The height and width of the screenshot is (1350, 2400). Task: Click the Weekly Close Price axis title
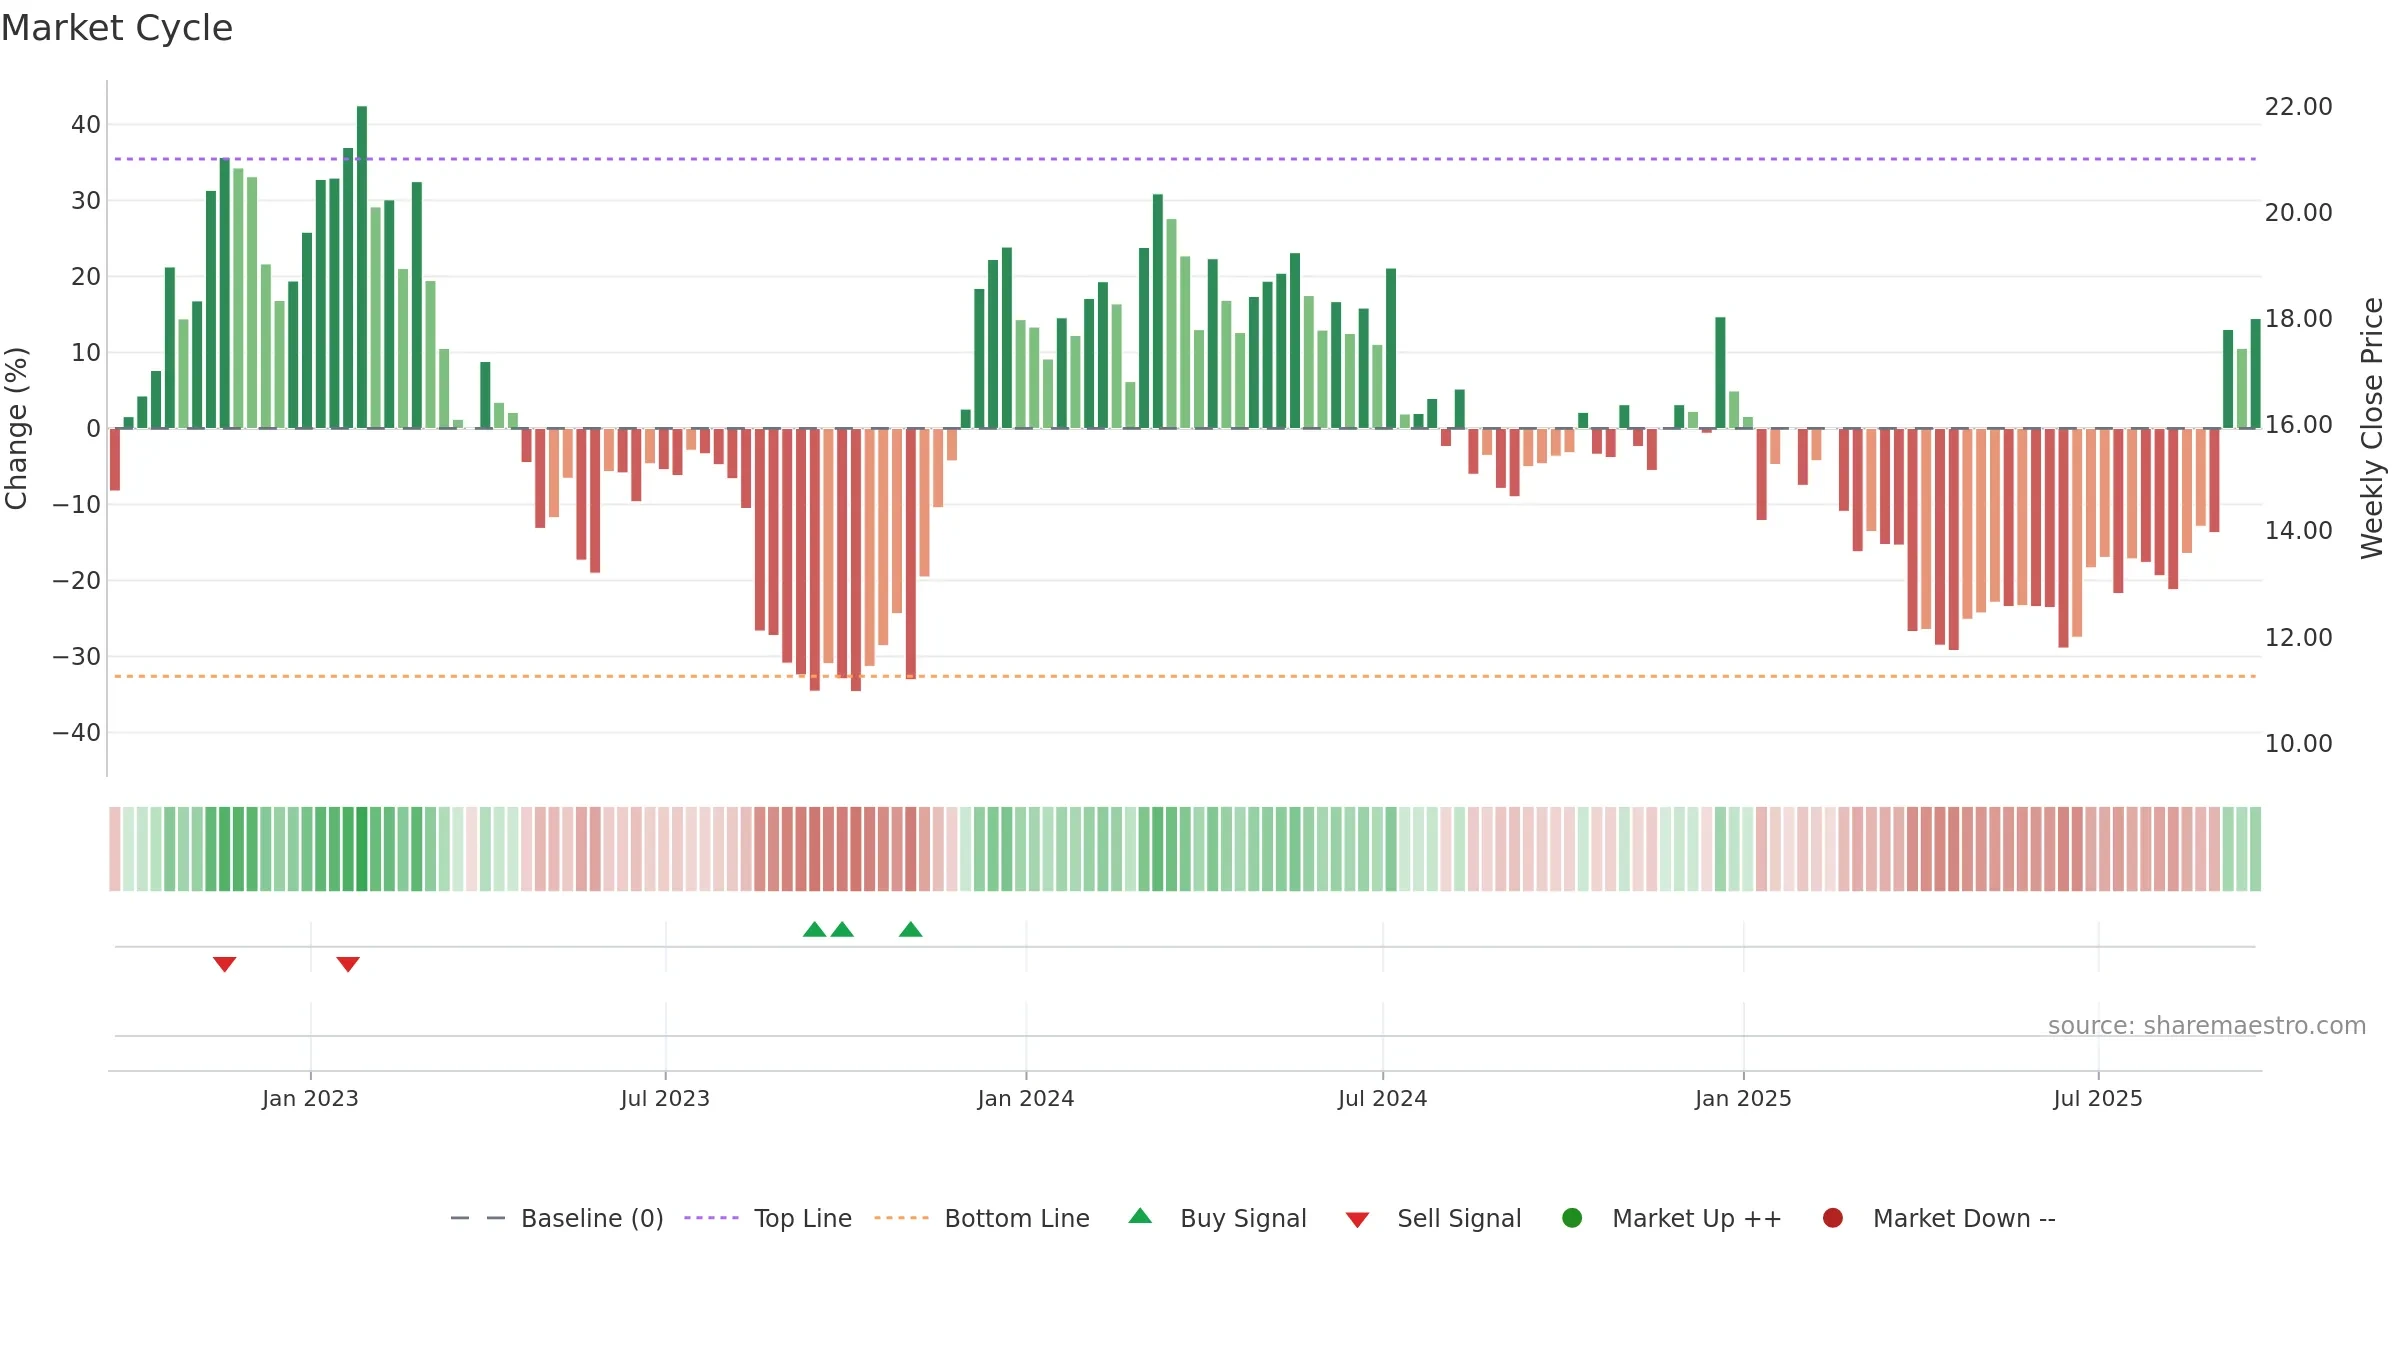(x=2372, y=428)
